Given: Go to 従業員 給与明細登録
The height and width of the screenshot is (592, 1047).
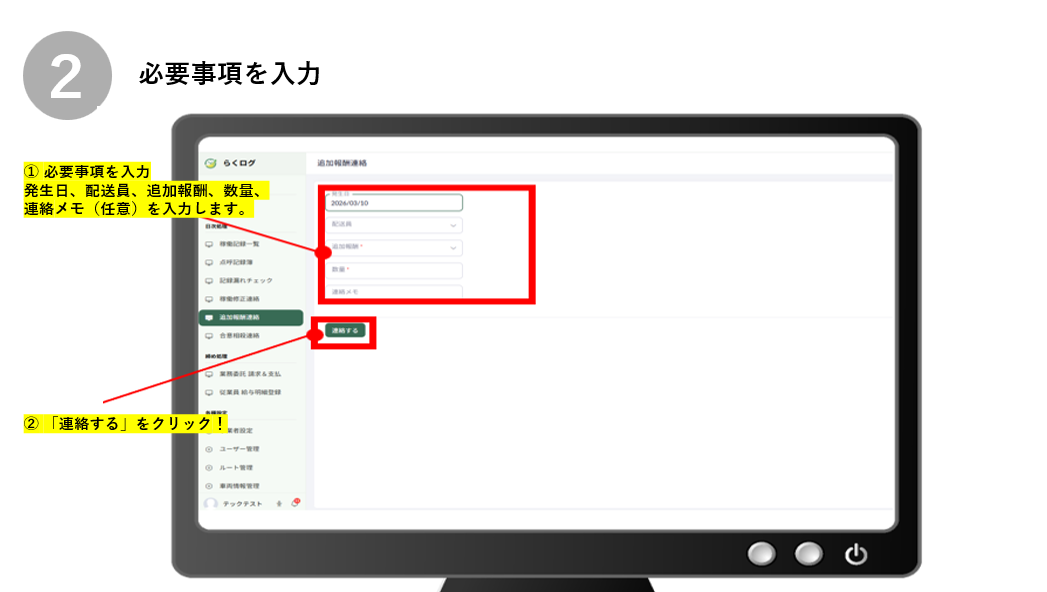Looking at the screenshot, I should (250, 392).
